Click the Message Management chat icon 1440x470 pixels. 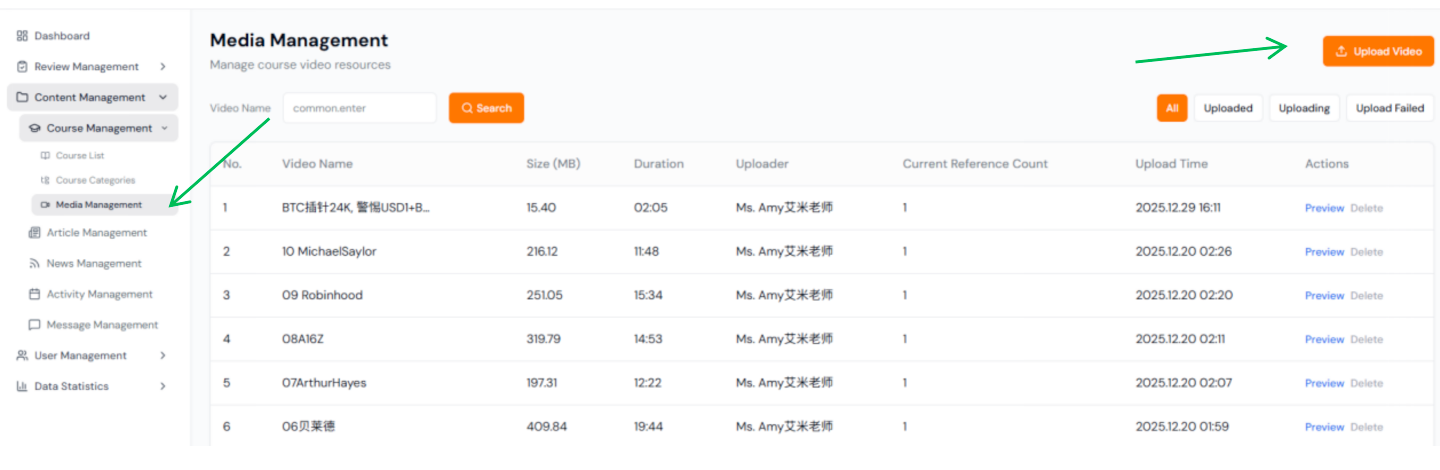[35, 325]
